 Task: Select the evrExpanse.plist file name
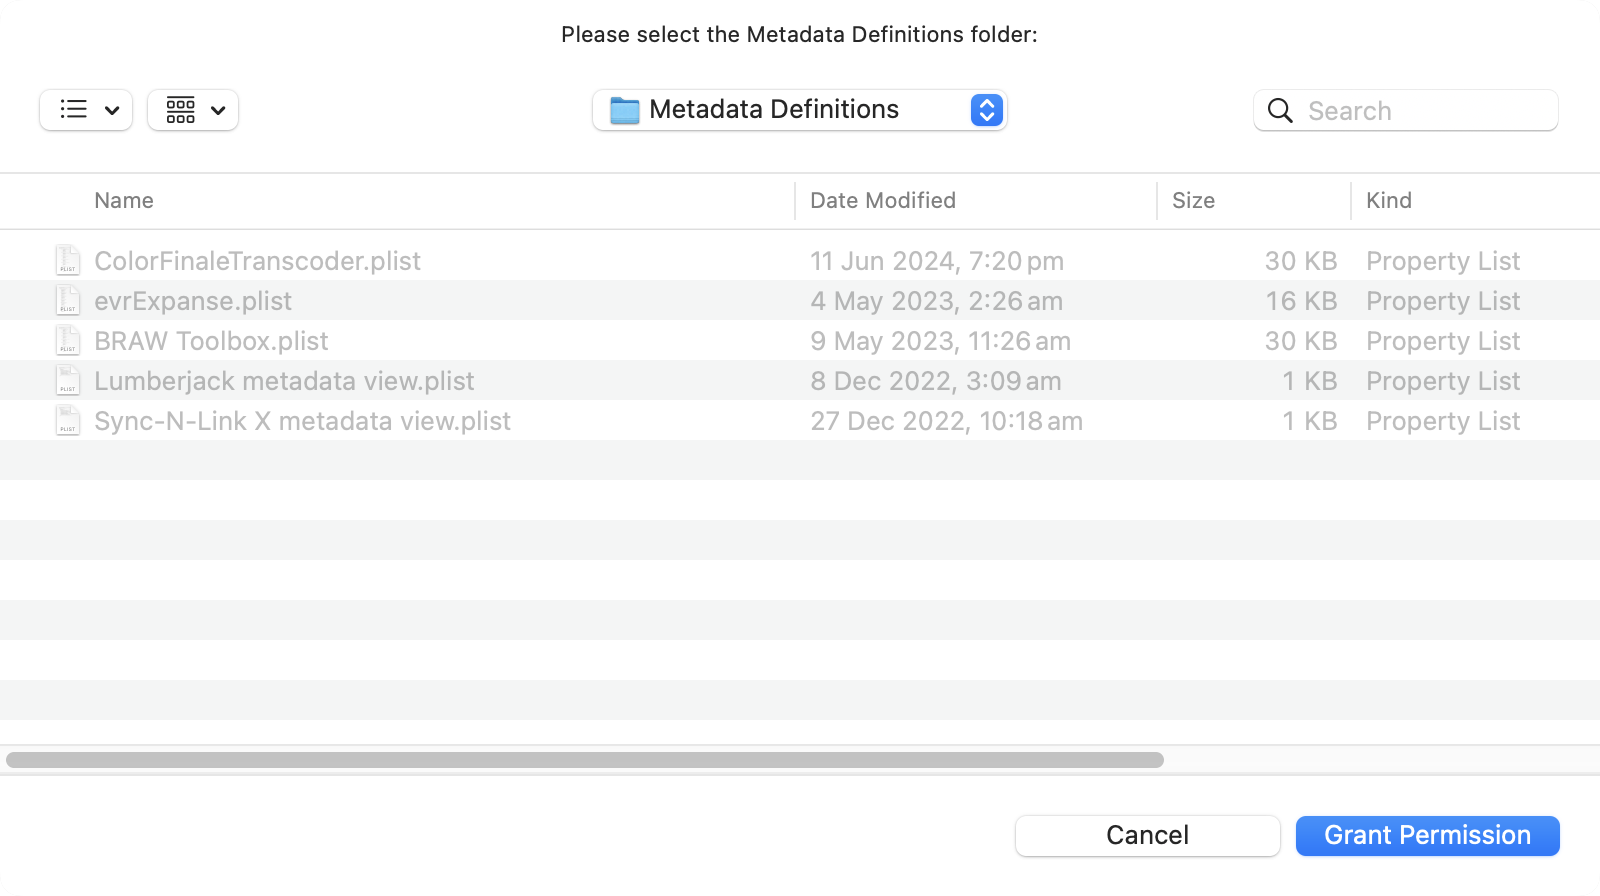pyautogui.click(x=193, y=301)
